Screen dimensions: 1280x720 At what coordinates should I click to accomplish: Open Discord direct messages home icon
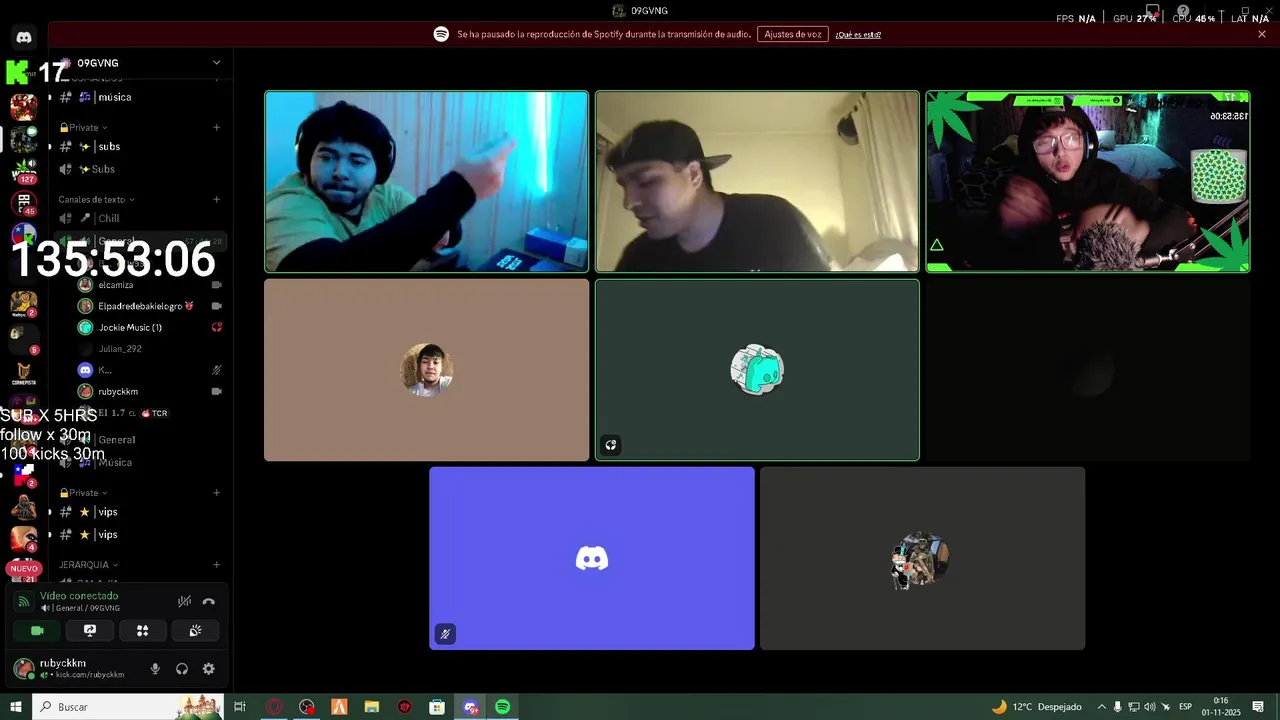pos(24,37)
